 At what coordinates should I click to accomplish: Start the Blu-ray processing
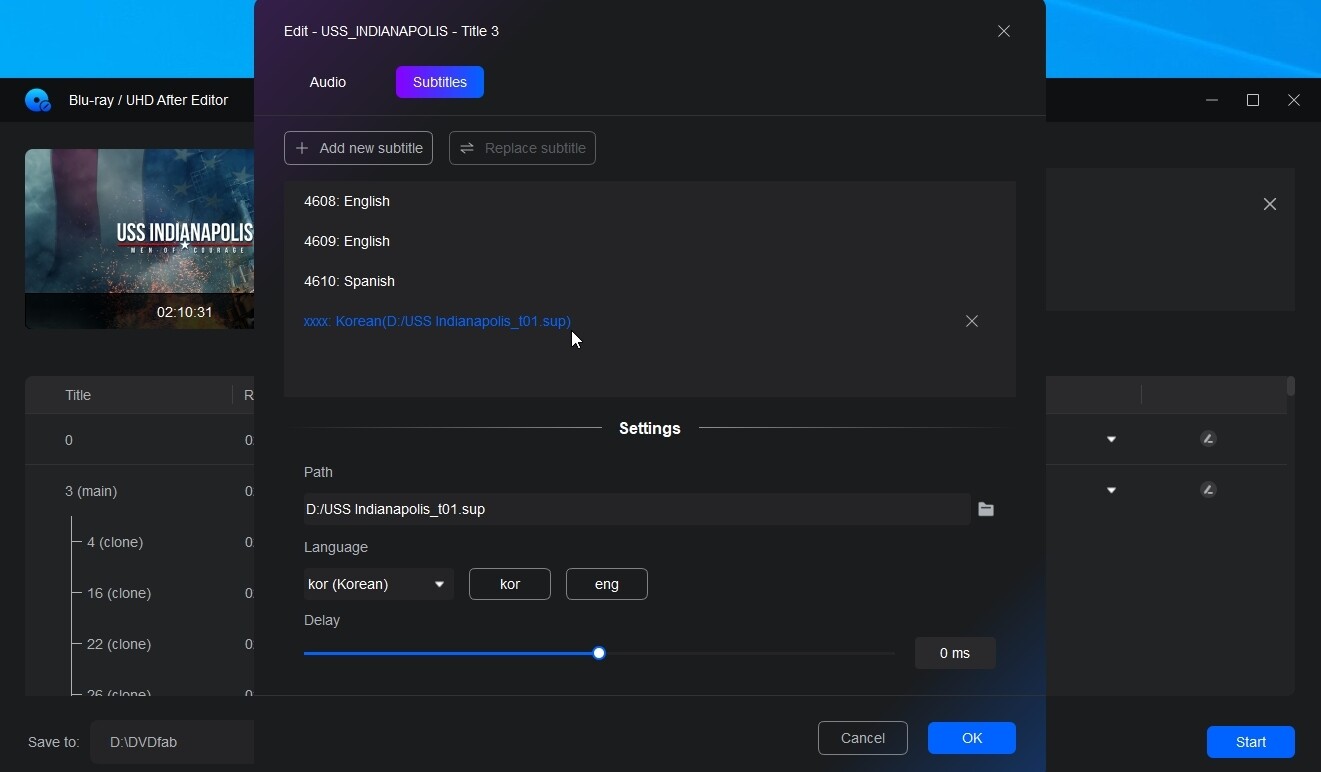coord(1251,742)
